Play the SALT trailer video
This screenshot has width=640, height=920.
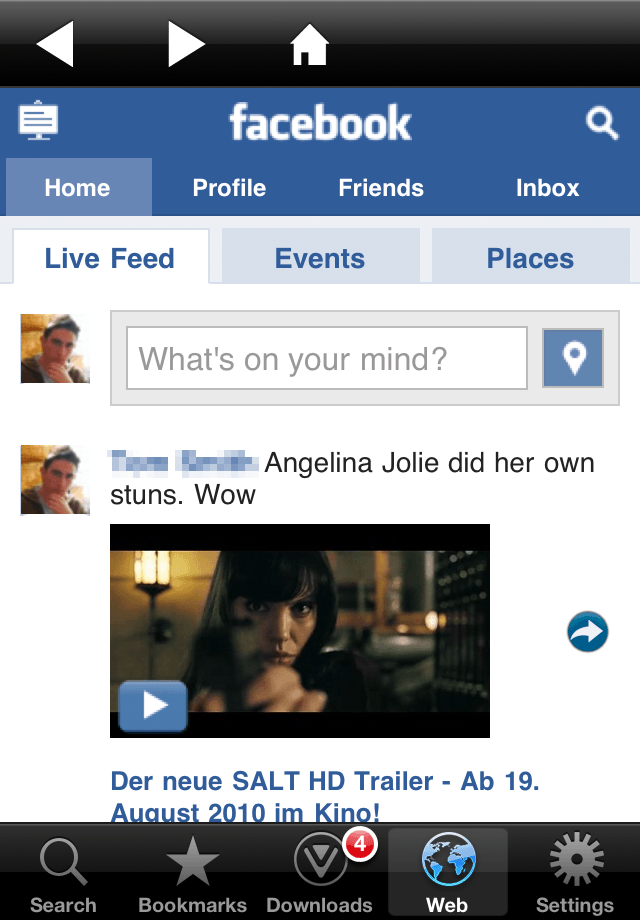(153, 706)
